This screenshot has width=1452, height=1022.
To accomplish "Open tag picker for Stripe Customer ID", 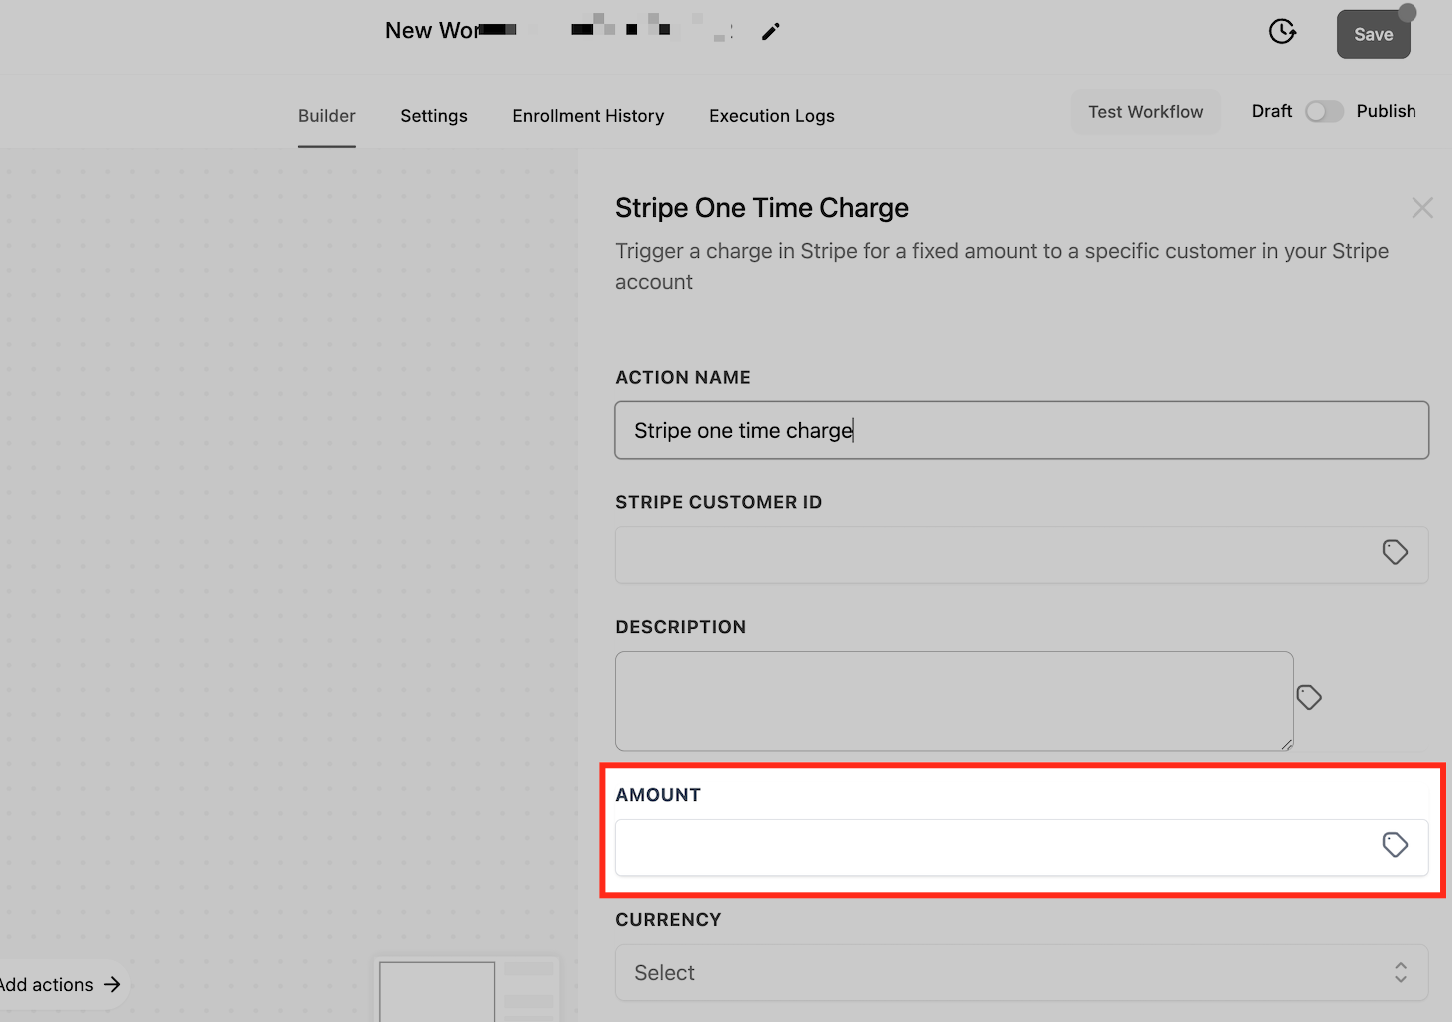I will click(1395, 552).
